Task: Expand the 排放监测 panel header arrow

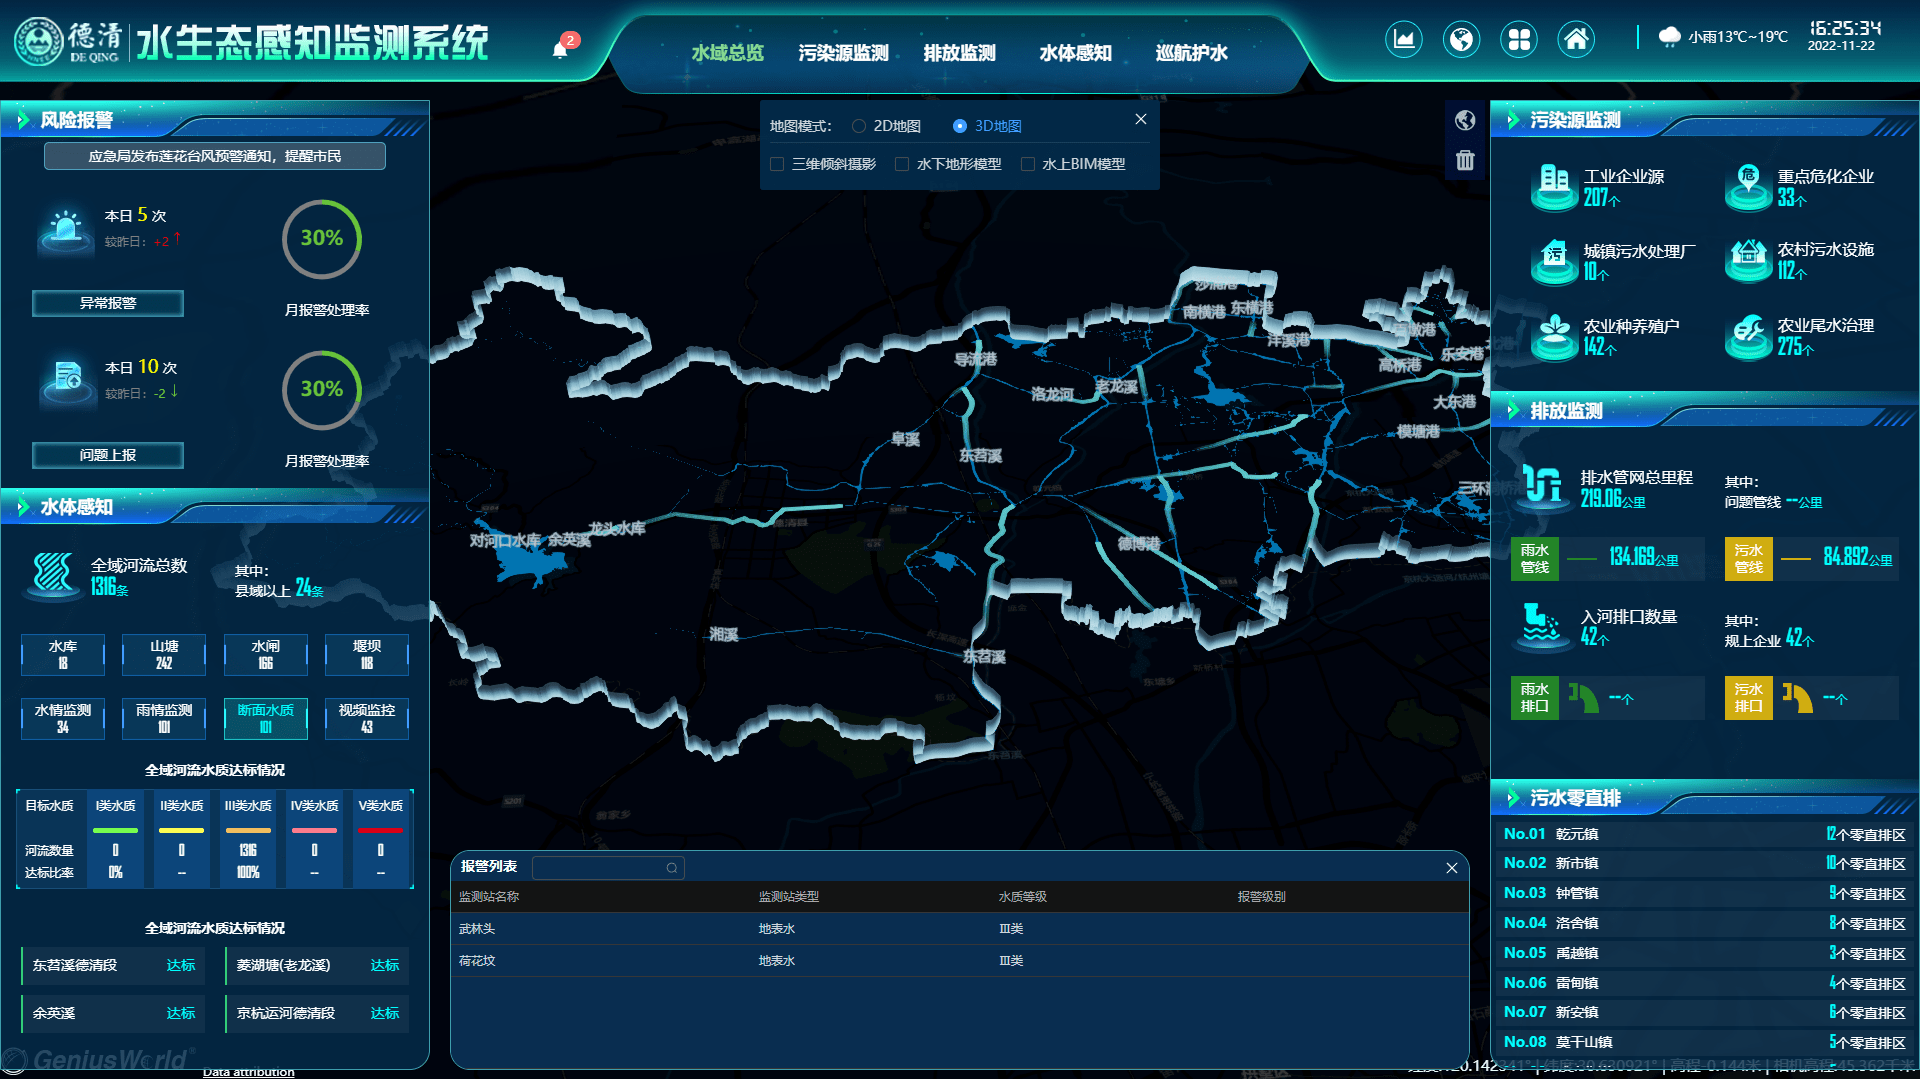Action: 1513,411
